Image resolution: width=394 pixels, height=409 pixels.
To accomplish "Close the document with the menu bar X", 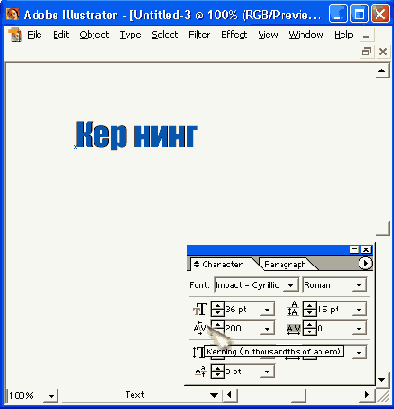I will (x=383, y=52).
